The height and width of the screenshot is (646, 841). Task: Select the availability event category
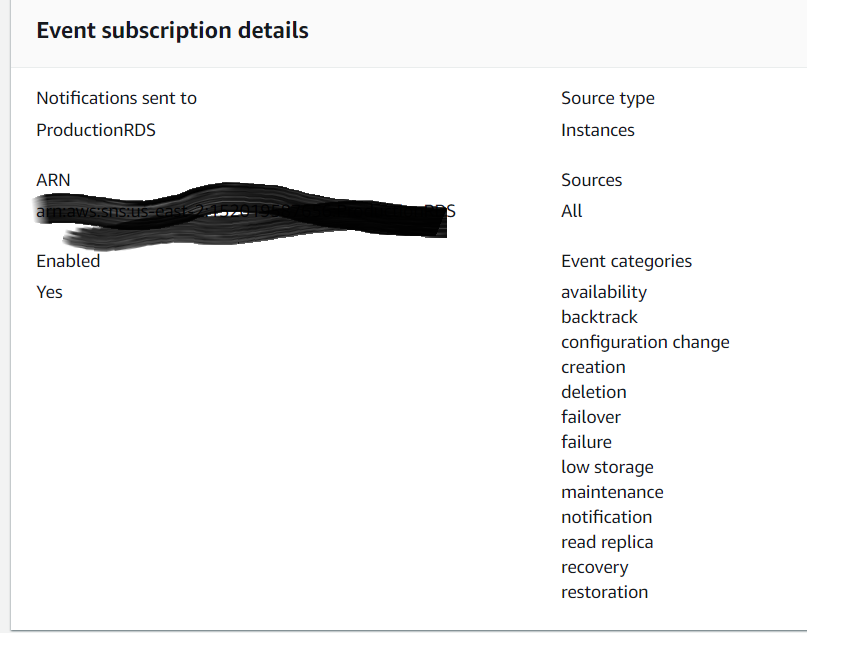[x=604, y=292]
